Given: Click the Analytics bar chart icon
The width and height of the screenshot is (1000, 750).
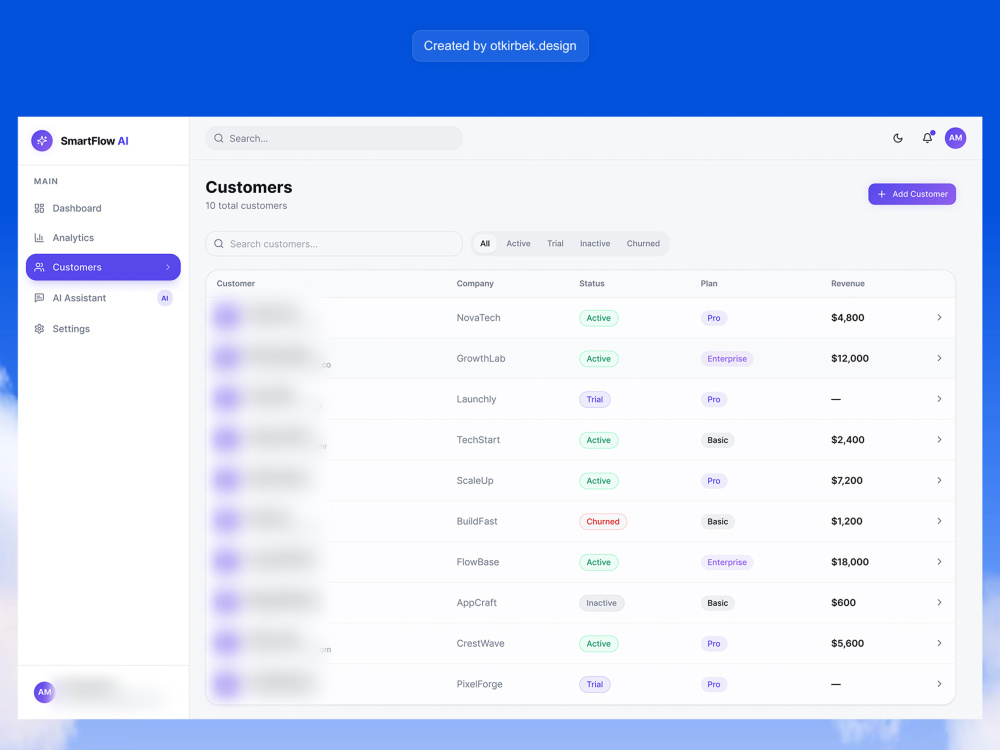Looking at the screenshot, I should point(39,238).
